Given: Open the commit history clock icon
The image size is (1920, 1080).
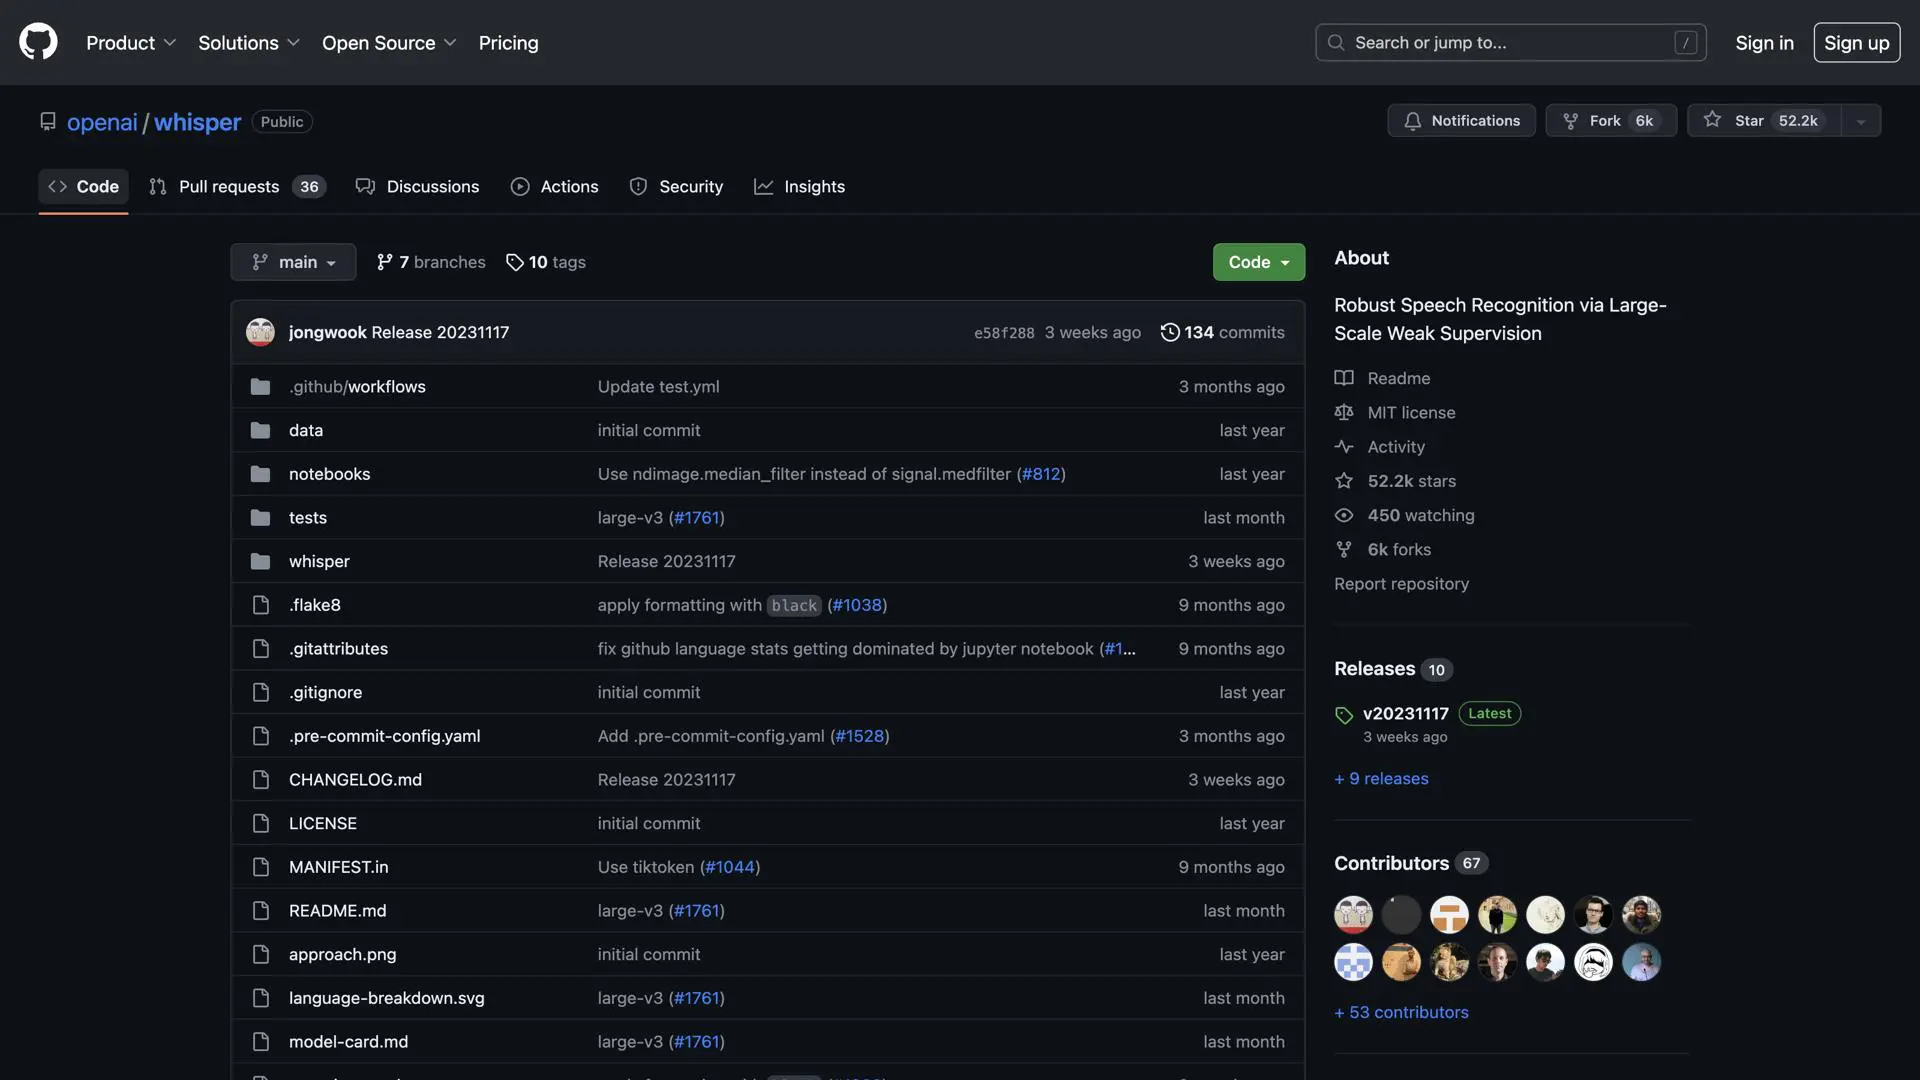Looking at the screenshot, I should click(1169, 332).
